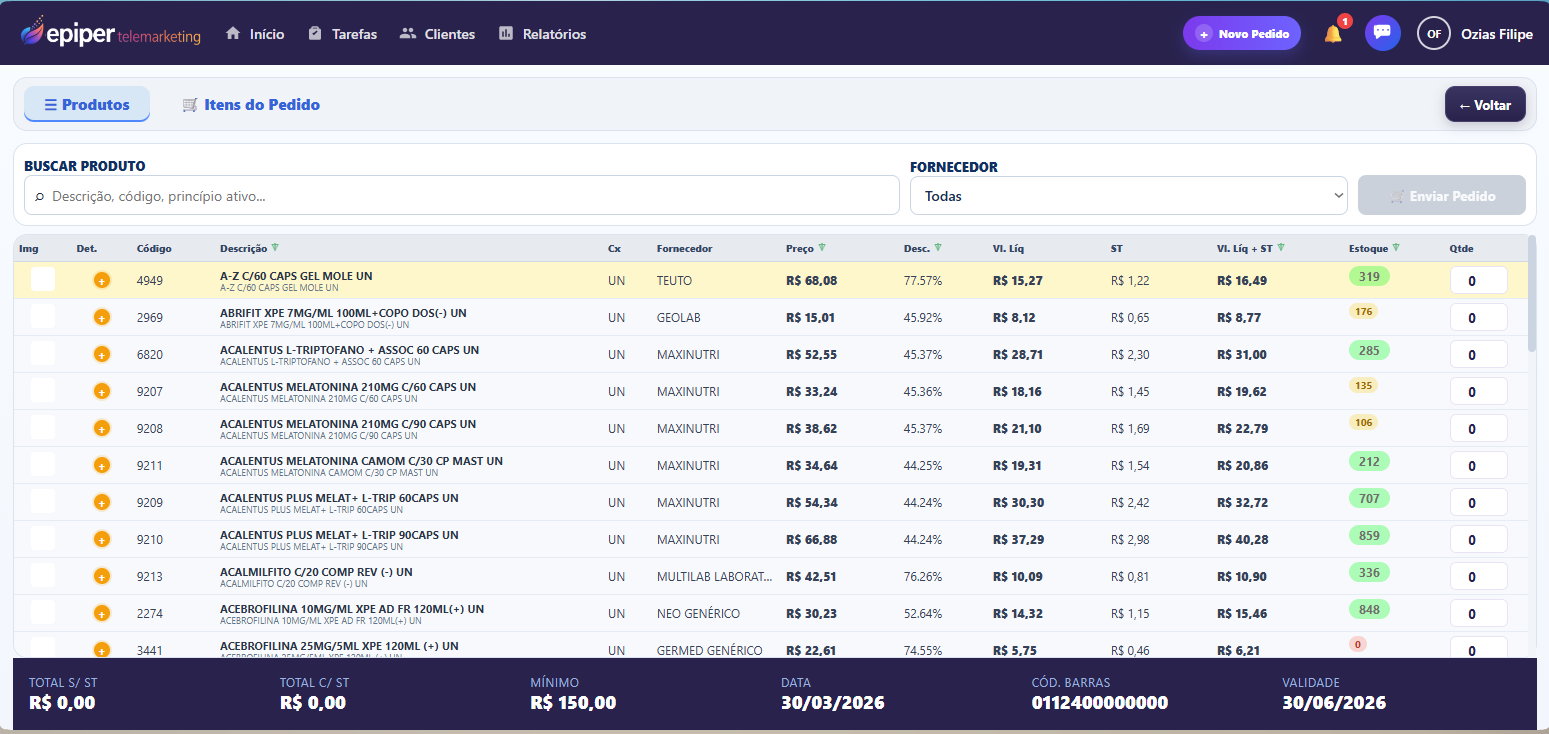
Task: Select the Produtos tab
Action: point(87,105)
